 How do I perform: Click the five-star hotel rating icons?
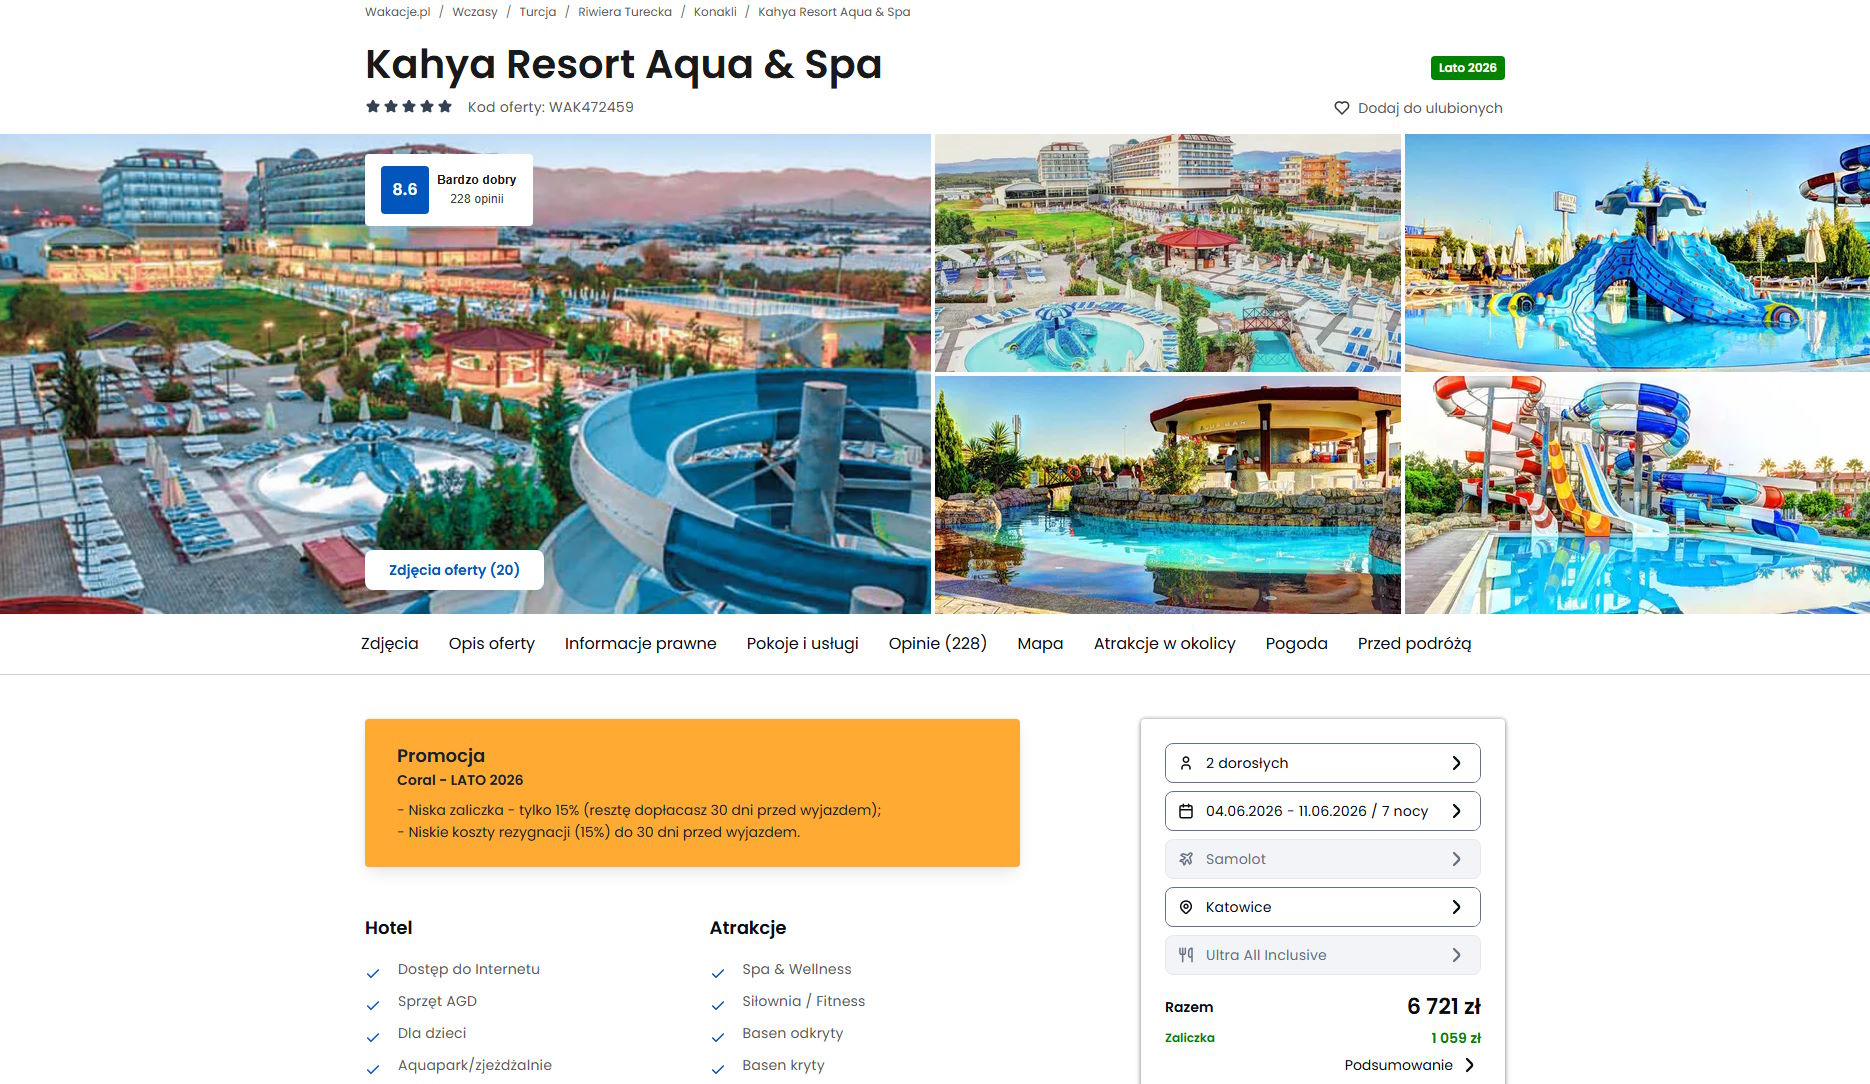click(x=409, y=107)
